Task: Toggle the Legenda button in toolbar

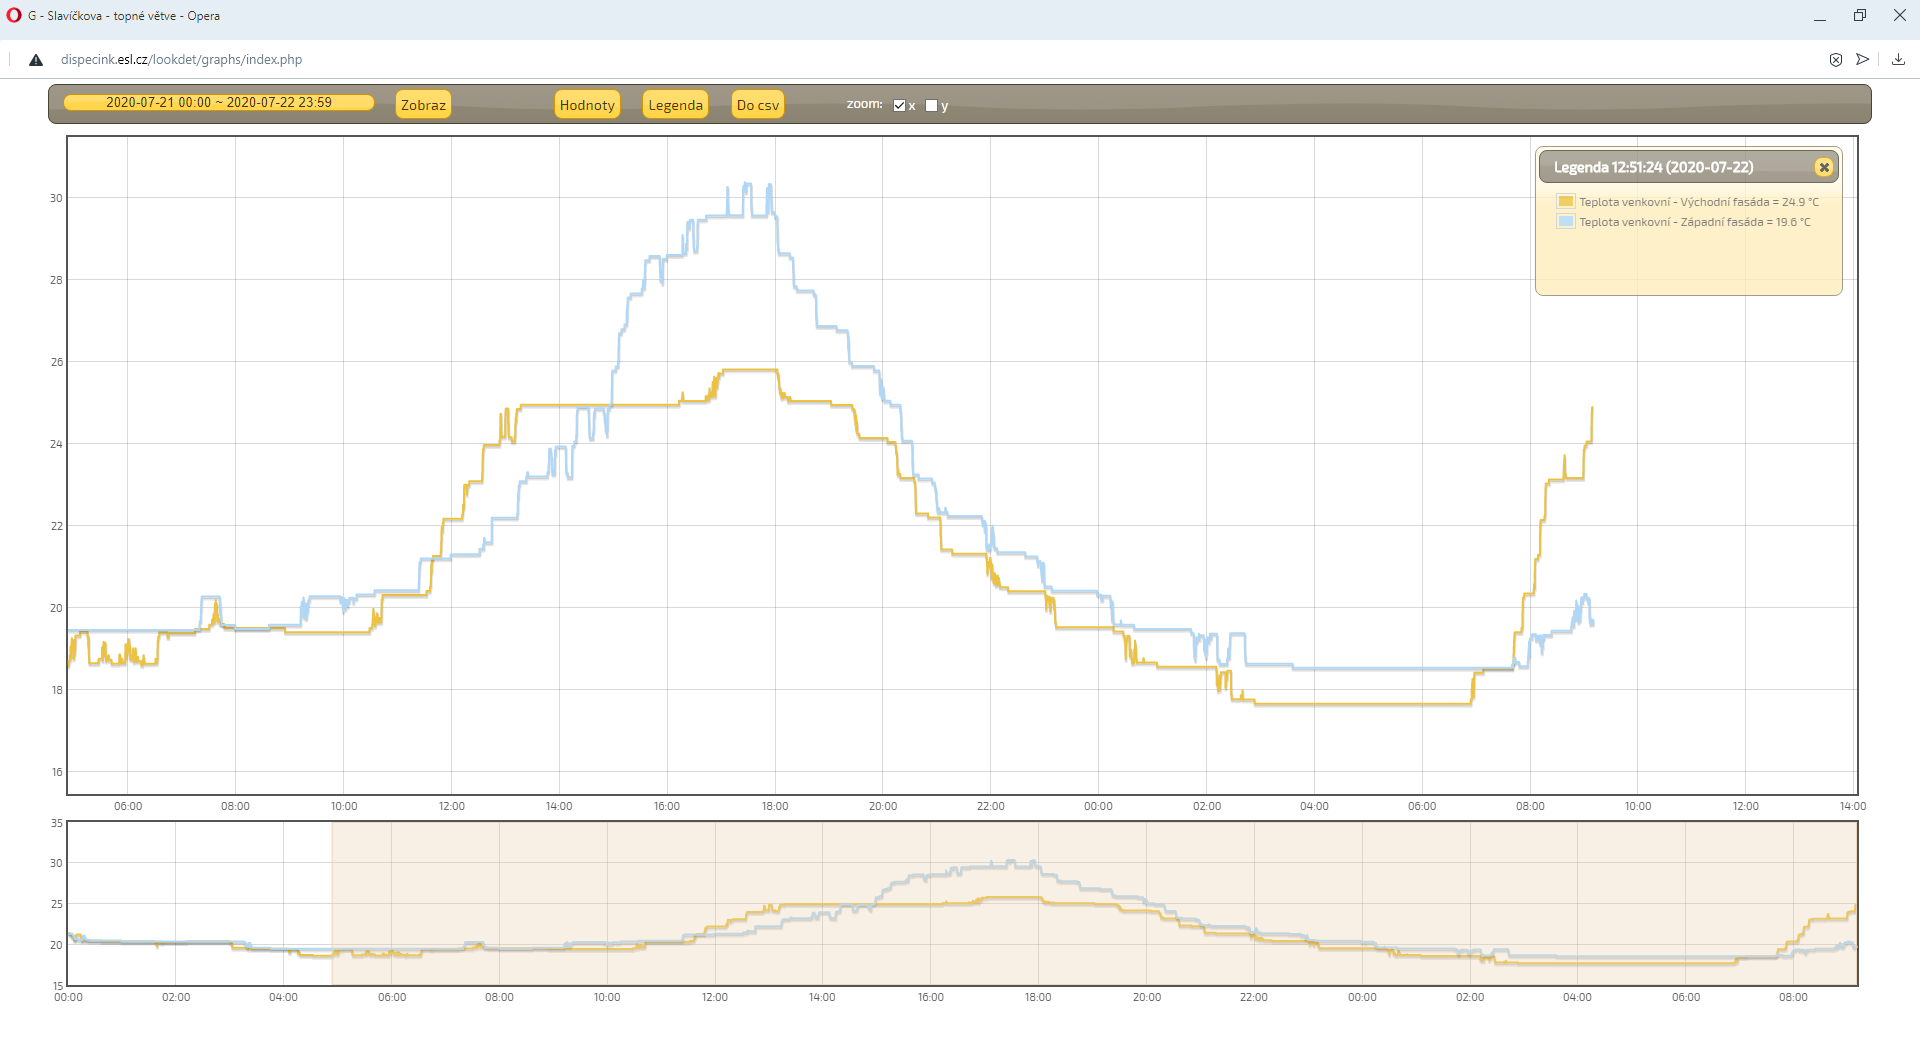Action: (x=675, y=105)
